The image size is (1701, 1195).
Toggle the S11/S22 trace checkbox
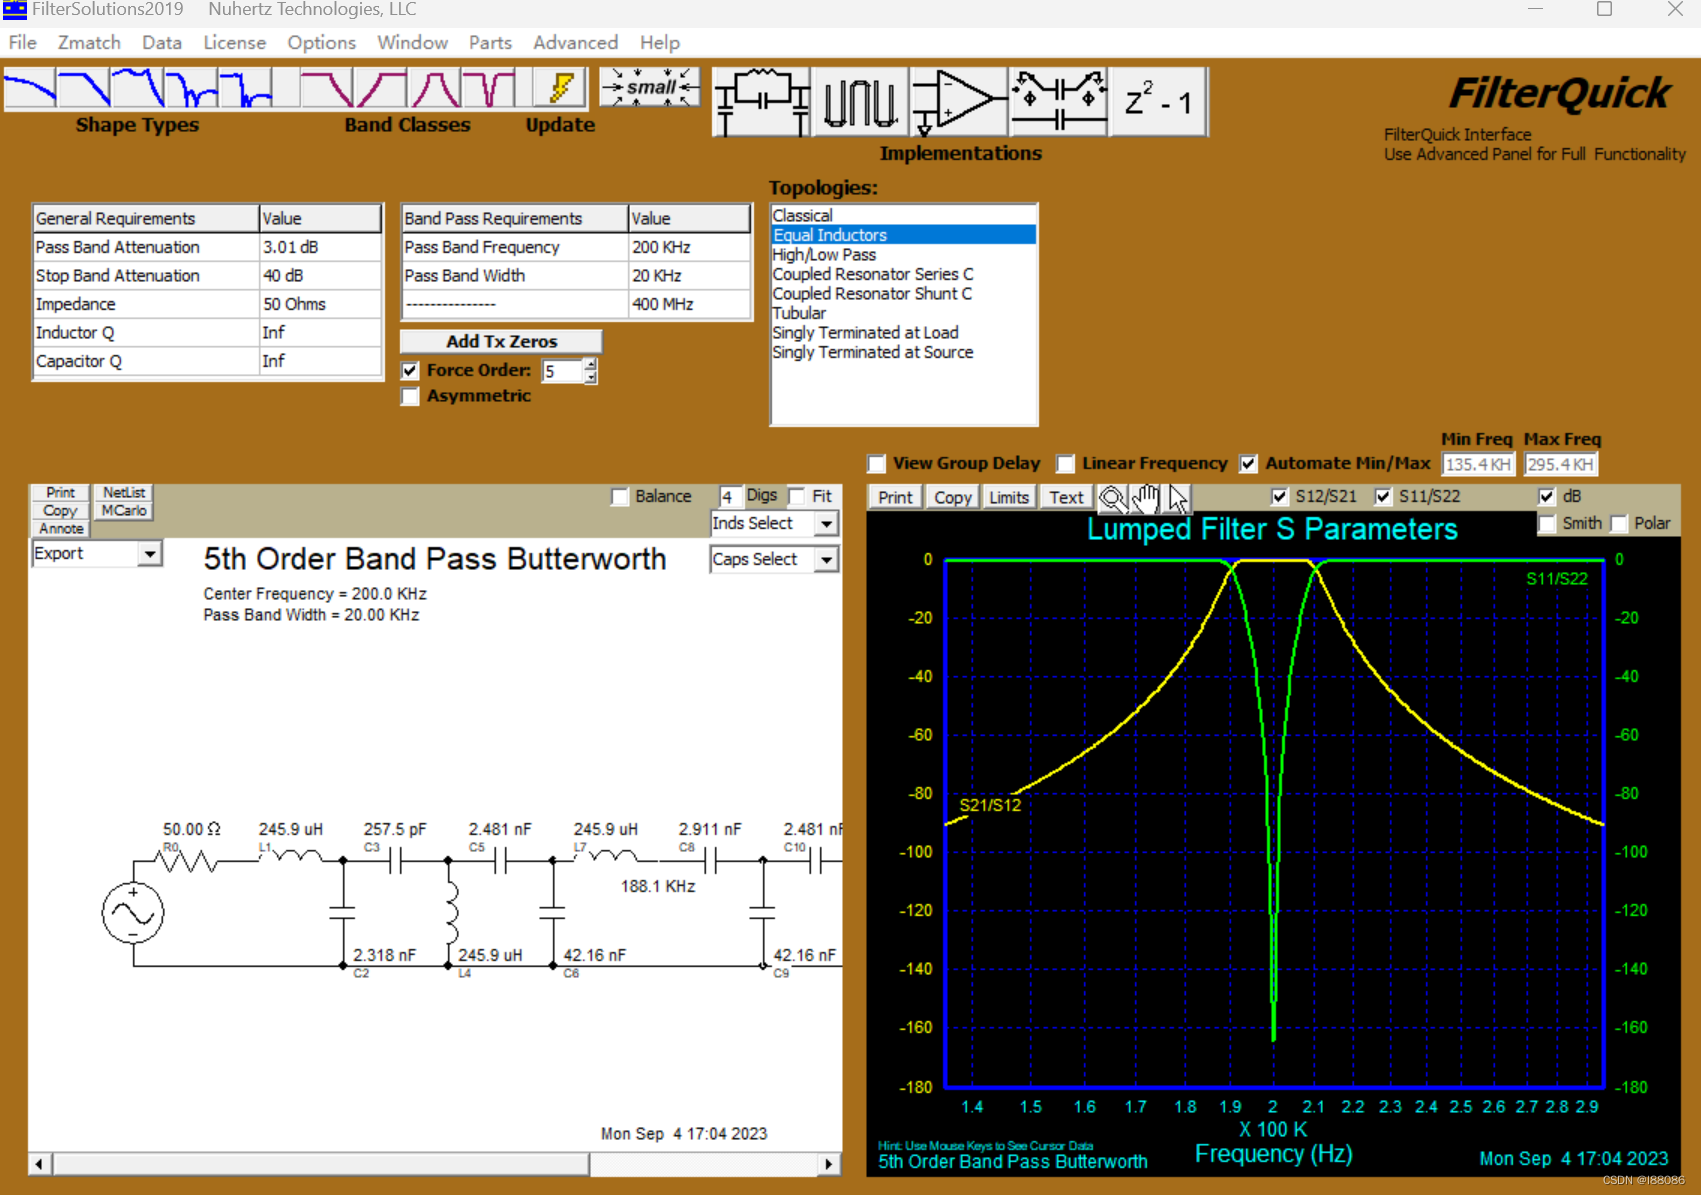tap(1383, 497)
